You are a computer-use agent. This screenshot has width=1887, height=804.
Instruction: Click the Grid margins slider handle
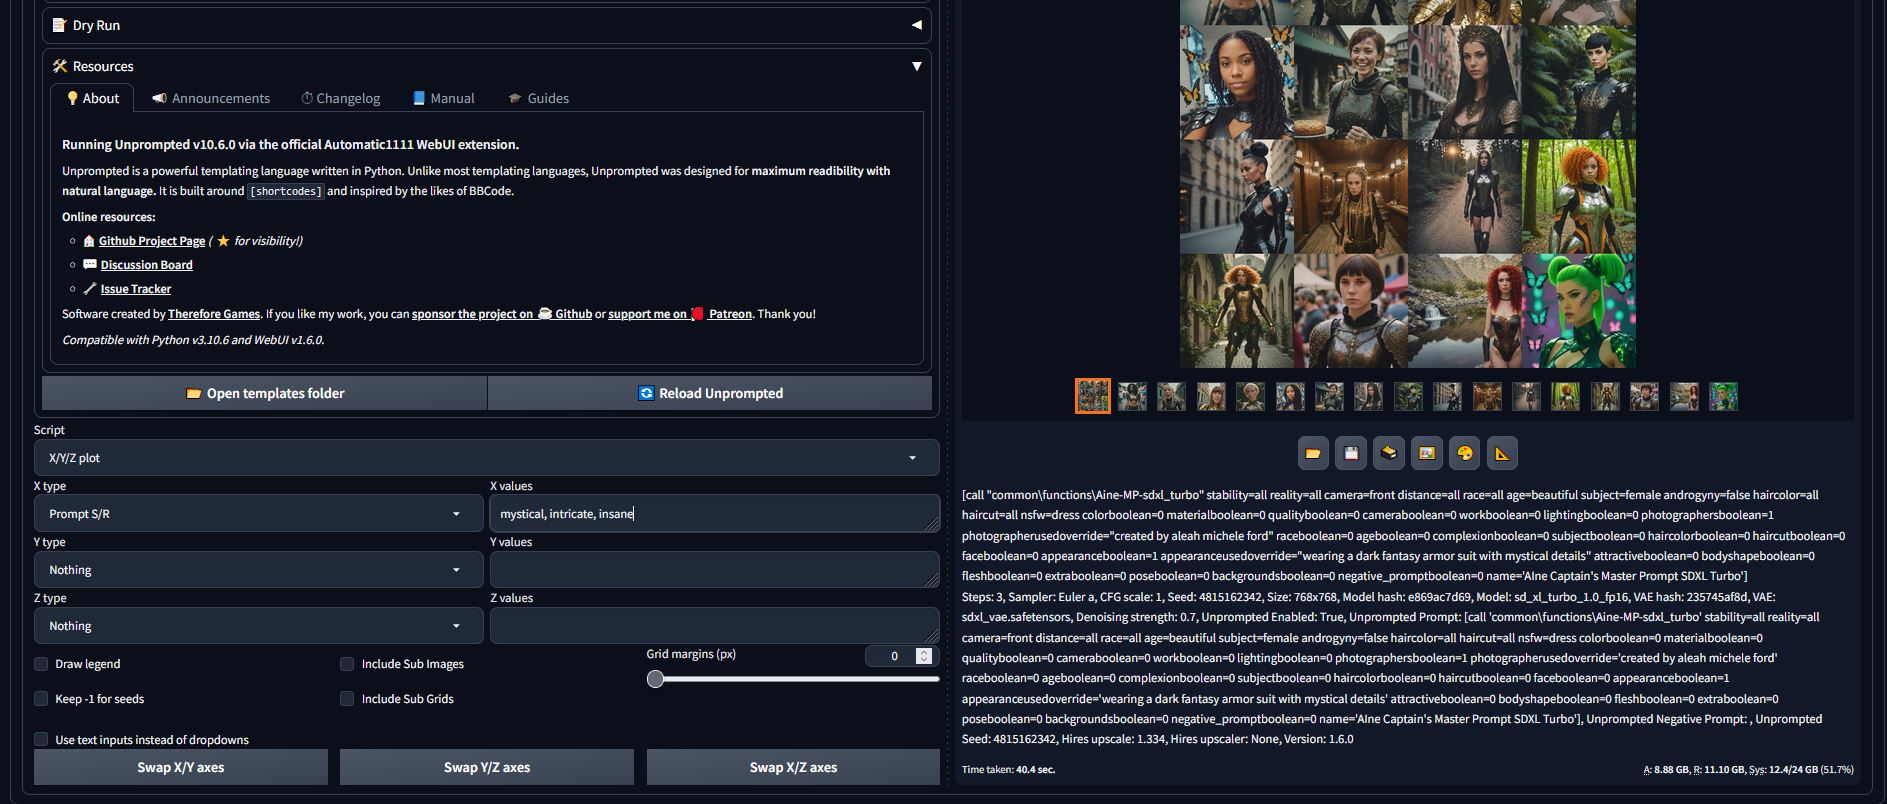(655, 679)
